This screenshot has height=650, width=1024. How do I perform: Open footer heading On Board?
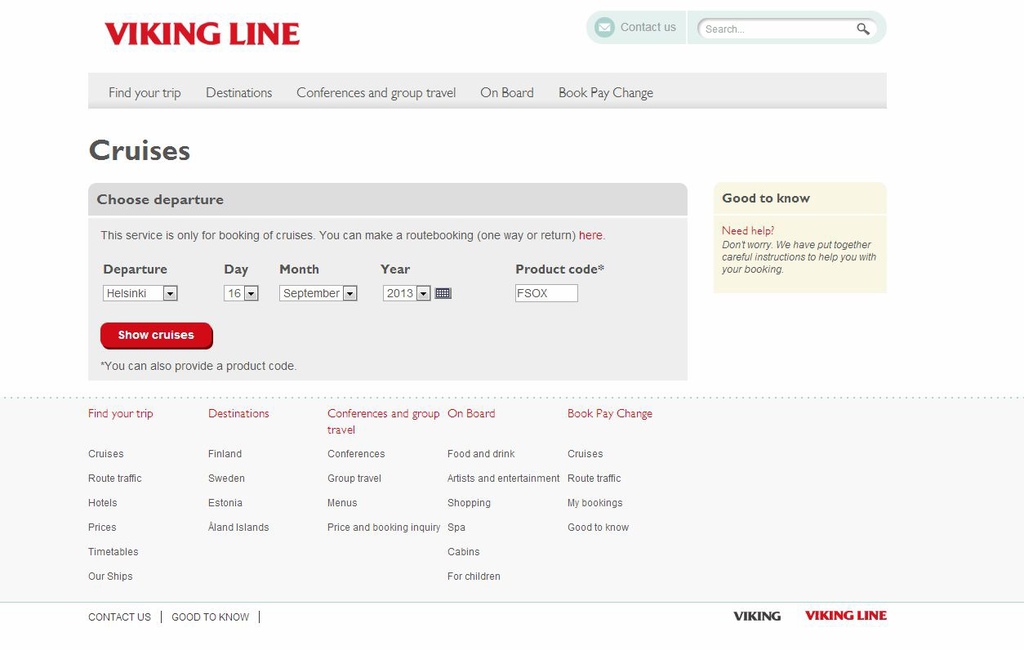pyautogui.click(x=471, y=414)
